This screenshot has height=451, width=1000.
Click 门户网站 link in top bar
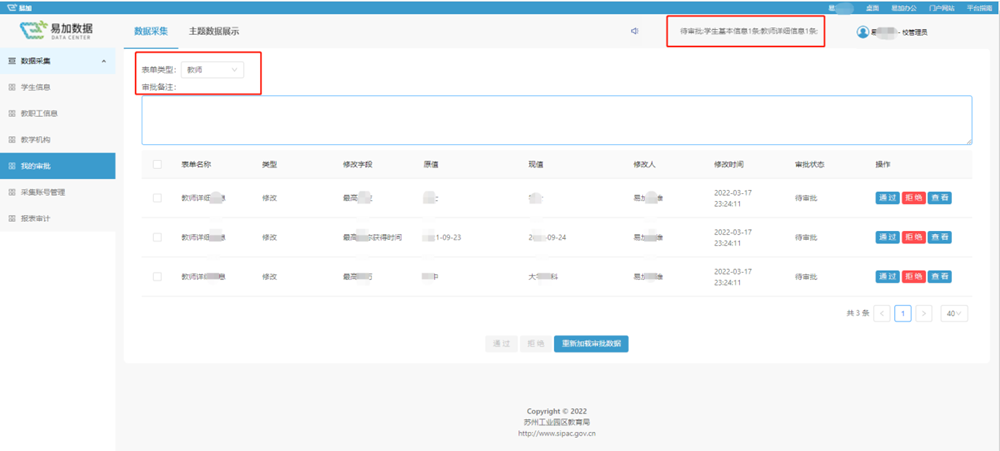(942, 8)
